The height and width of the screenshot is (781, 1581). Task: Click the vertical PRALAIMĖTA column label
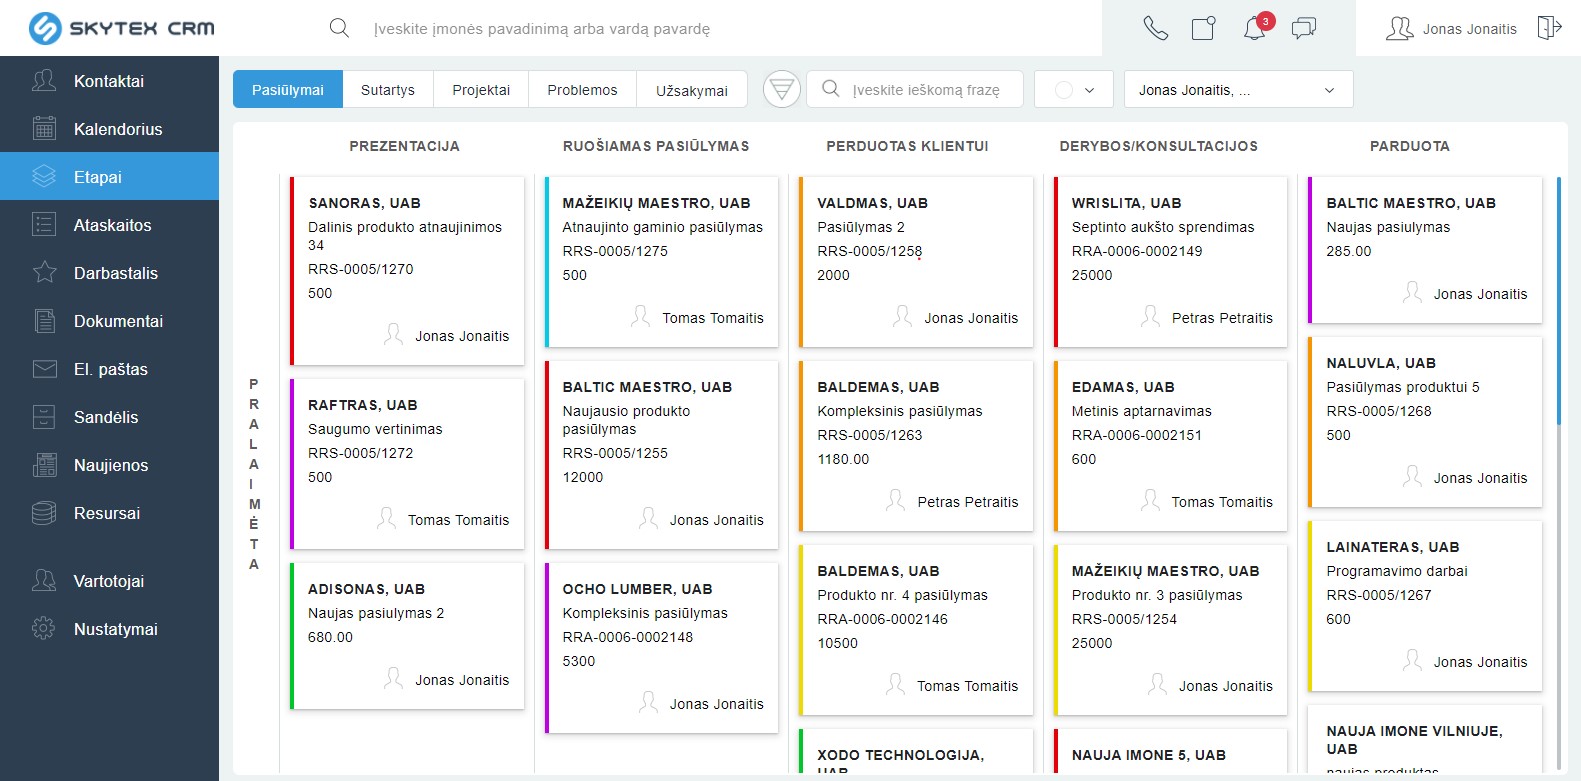(x=254, y=474)
